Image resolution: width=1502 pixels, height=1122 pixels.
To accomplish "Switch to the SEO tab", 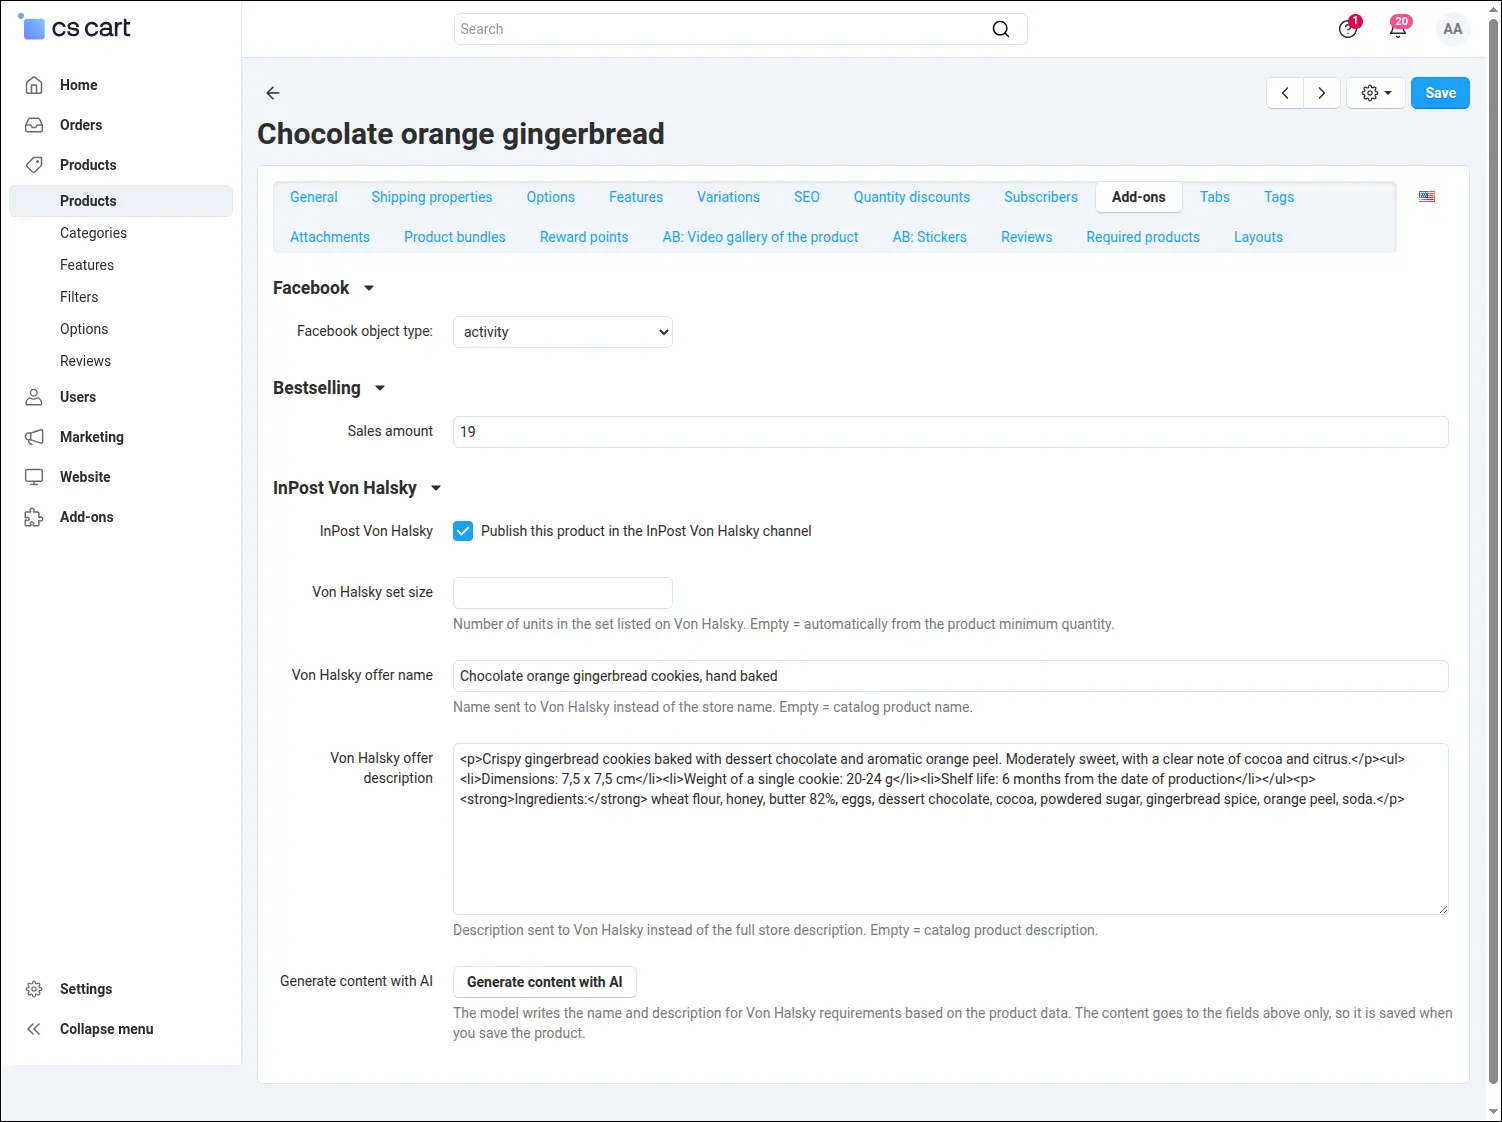I will [807, 197].
